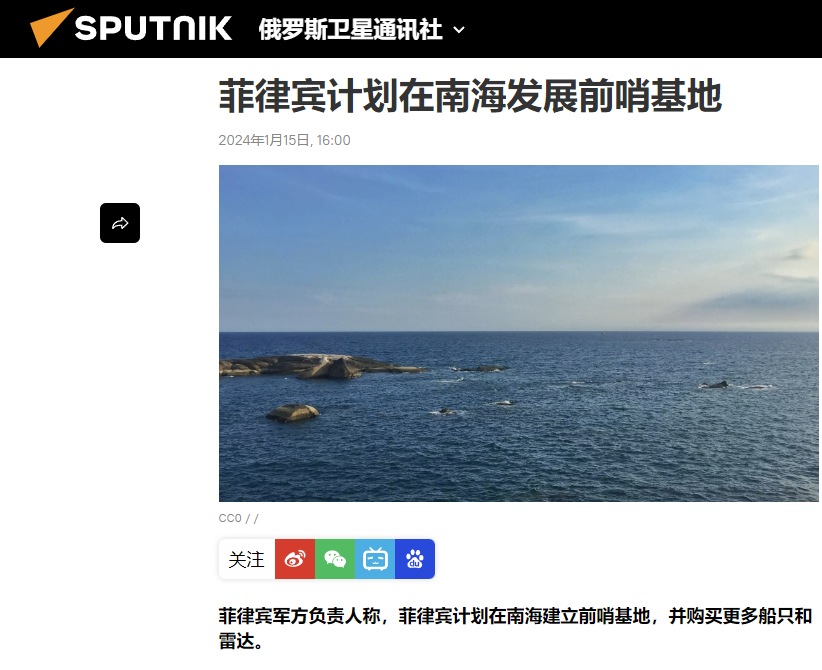This screenshot has height=670, width=822.
Task: Click the article headline 菲律宾计划在南海发展前哨基地
Action: click(470, 96)
